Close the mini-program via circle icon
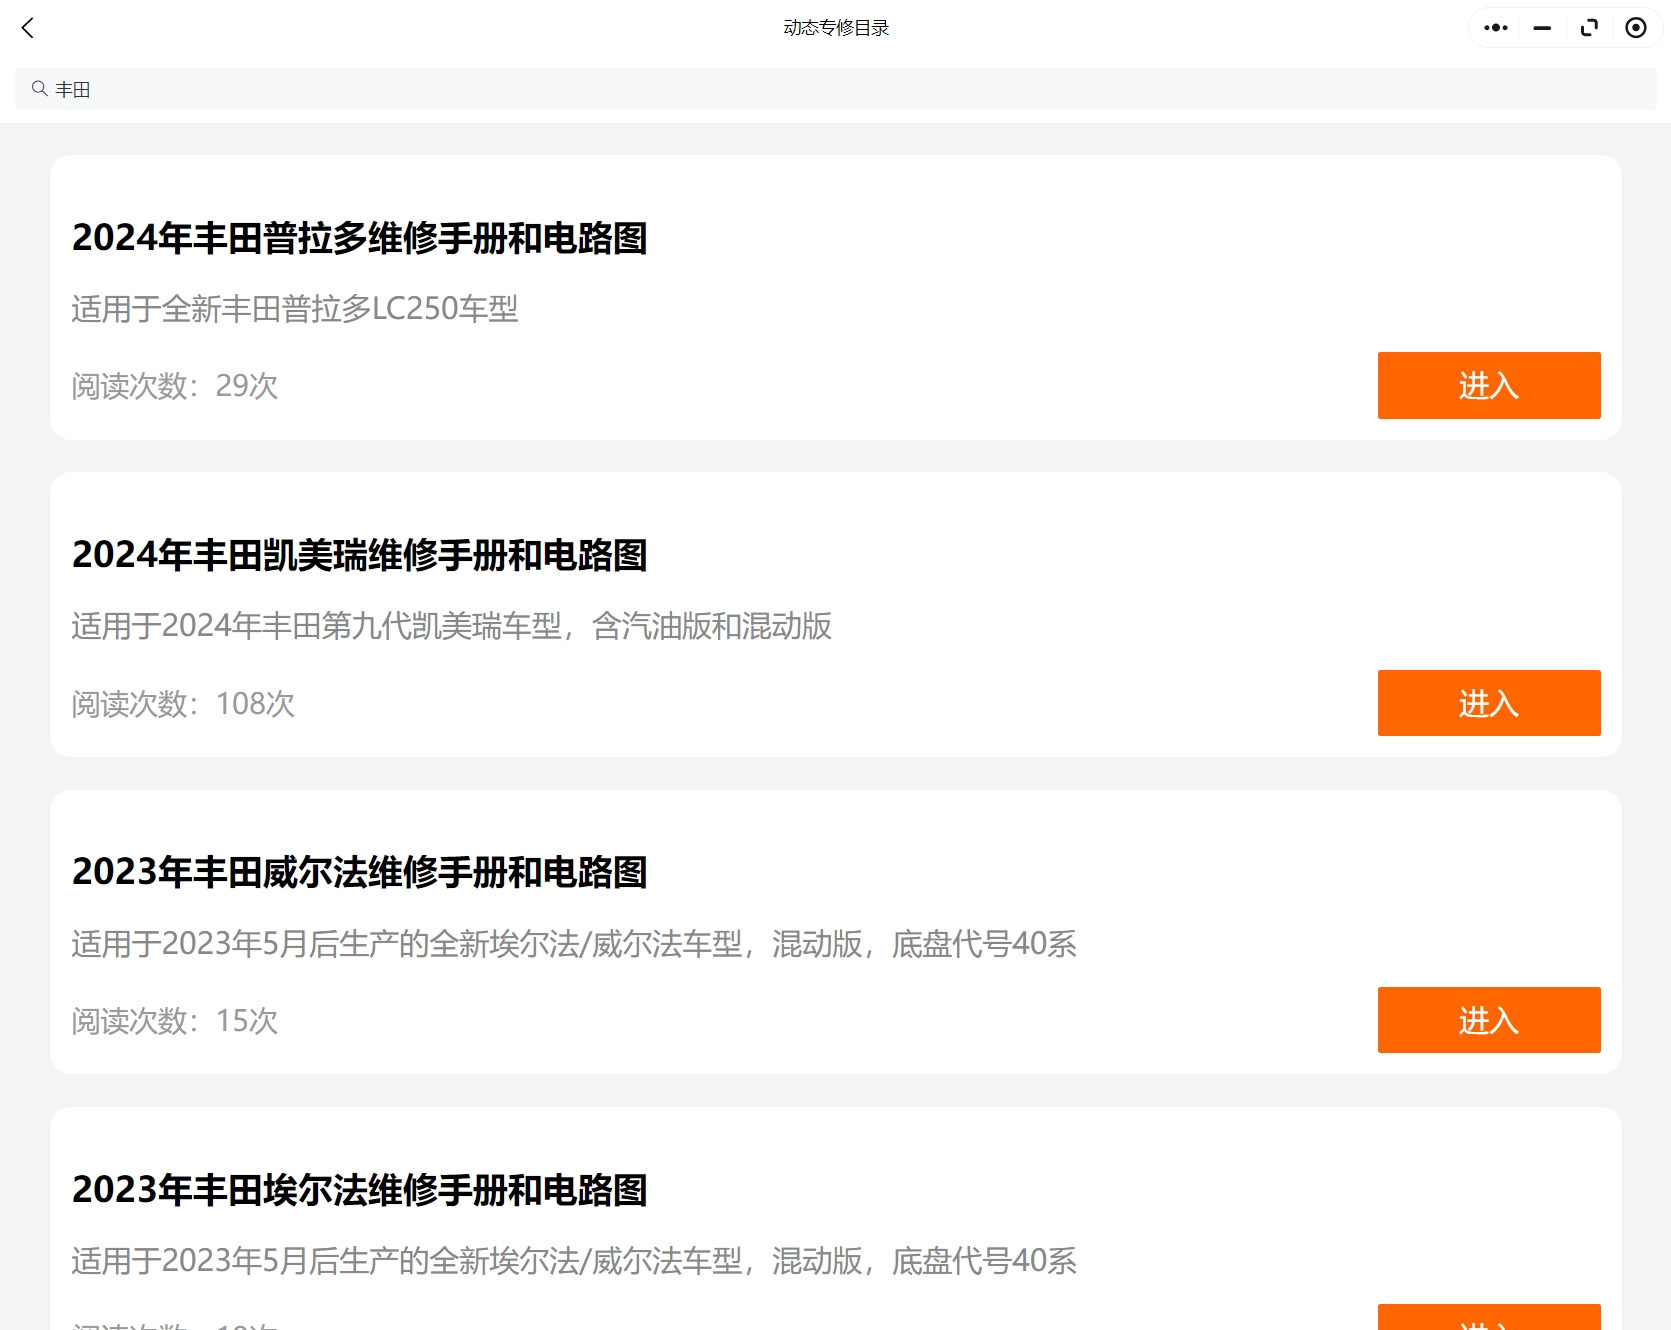Viewport: 1671px width, 1330px height. tap(1636, 27)
